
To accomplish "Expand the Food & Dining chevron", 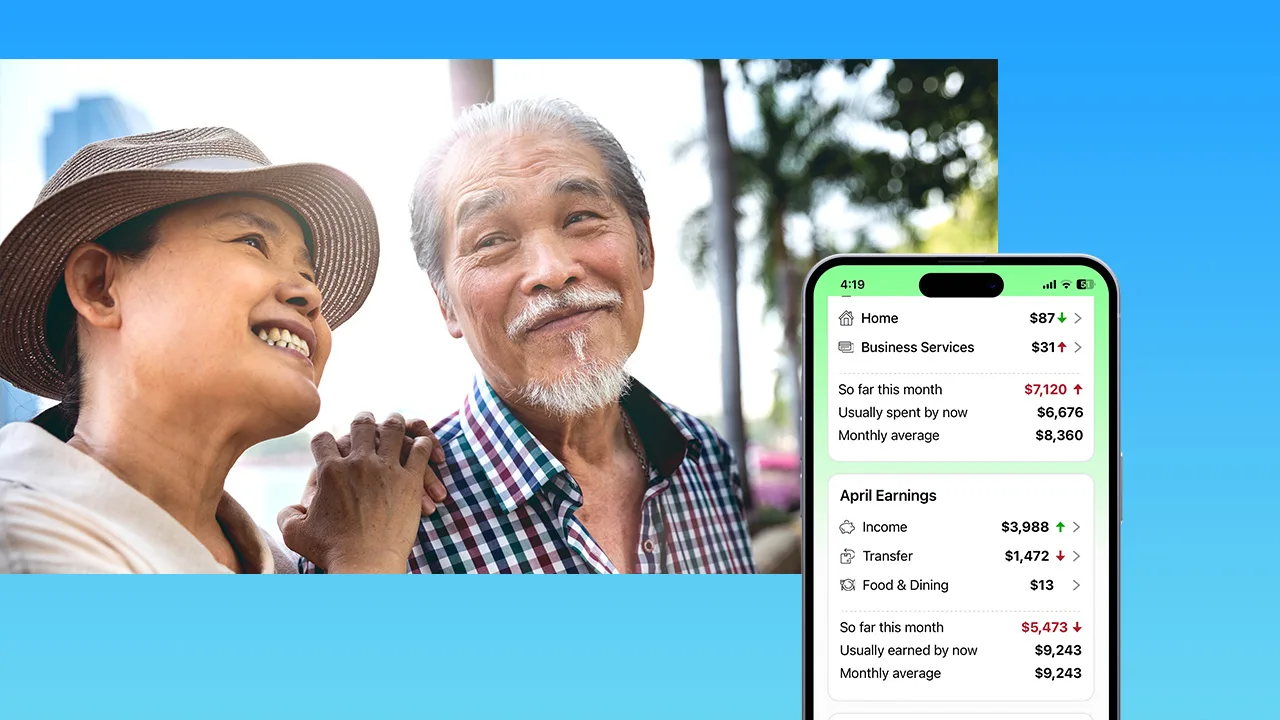I will pos(1077,585).
